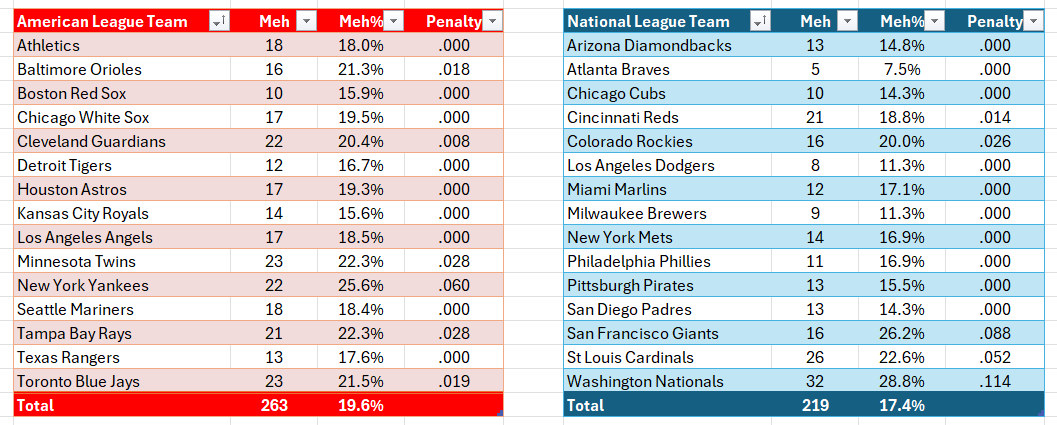Select the Atlanta Braves 7.5% cell
The width and height of the screenshot is (1057, 425).
(x=902, y=69)
